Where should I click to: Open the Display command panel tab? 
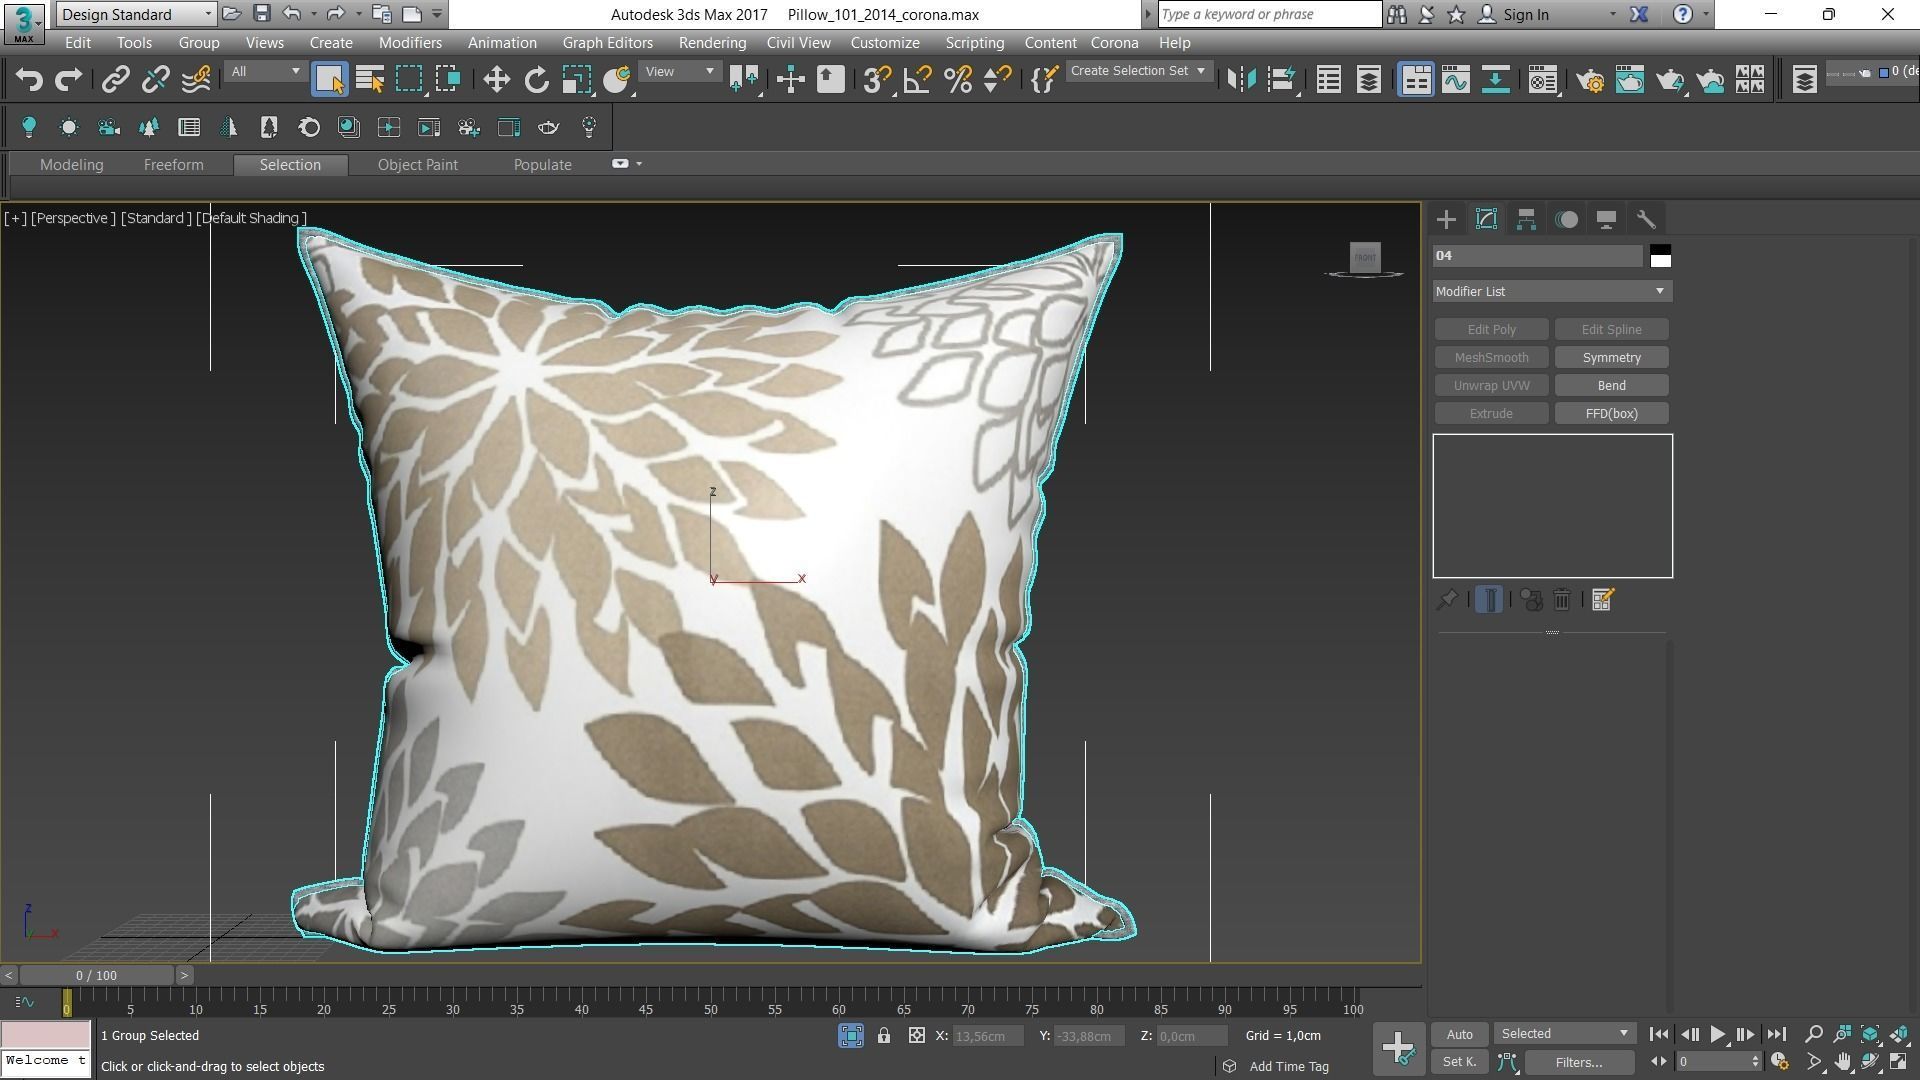1606,219
